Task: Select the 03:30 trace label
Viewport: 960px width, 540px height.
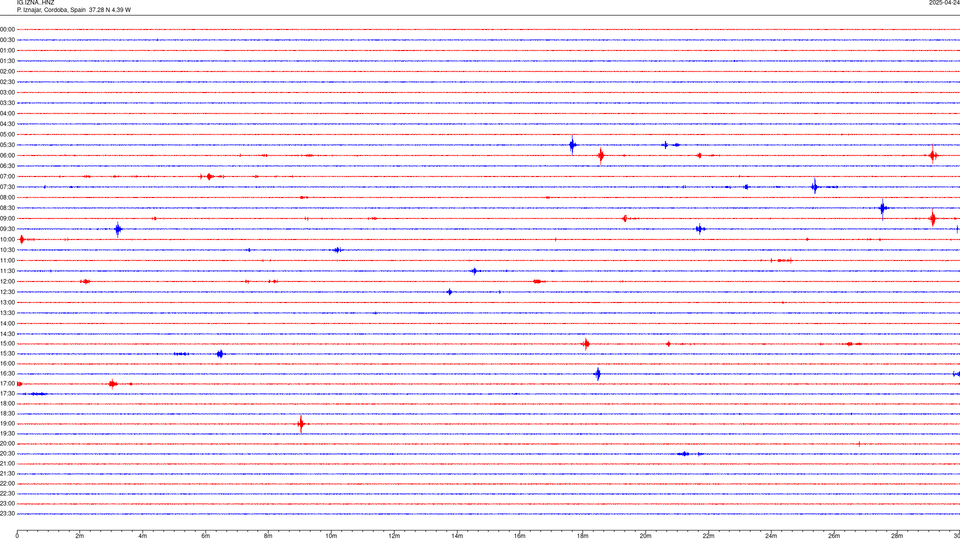Action: (7, 103)
